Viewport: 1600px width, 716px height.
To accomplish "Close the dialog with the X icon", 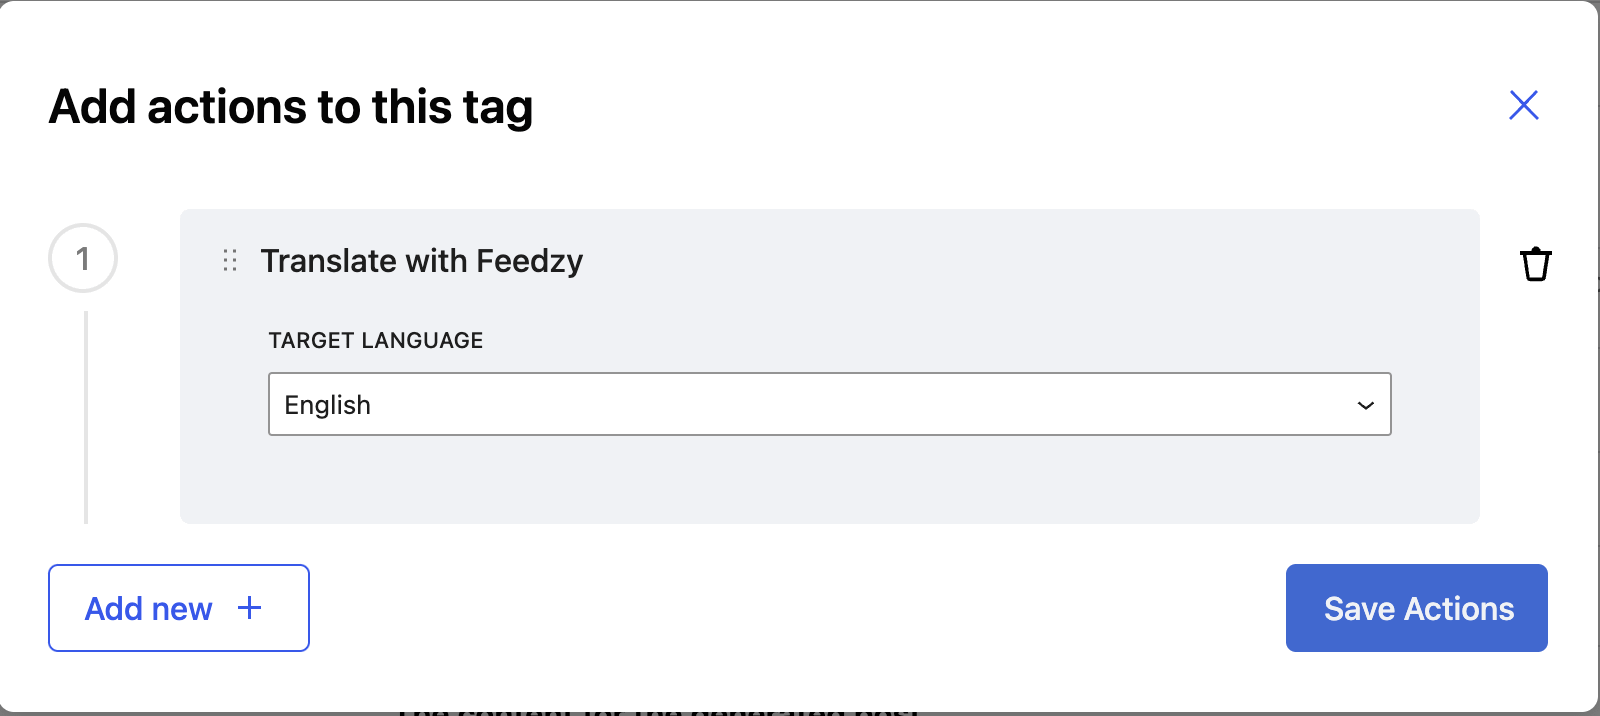I will pyautogui.click(x=1523, y=105).
